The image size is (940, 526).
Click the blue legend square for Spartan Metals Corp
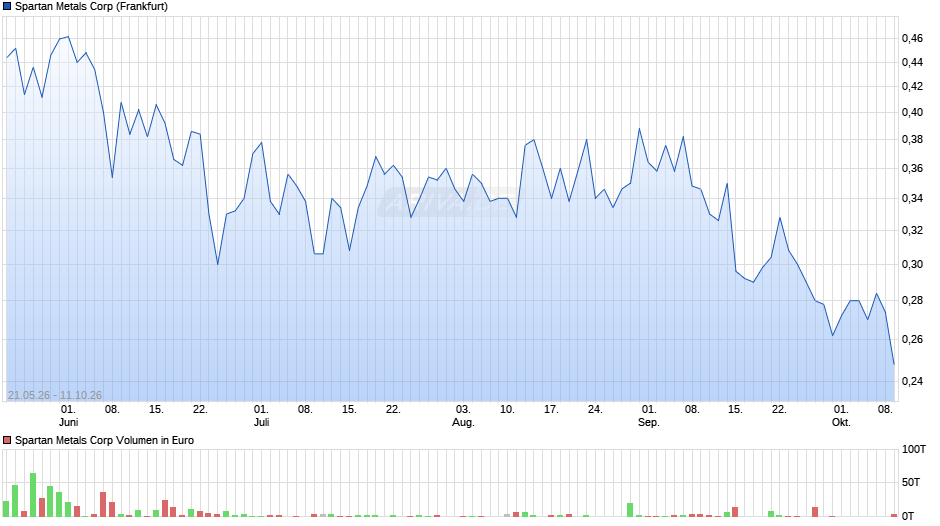point(7,7)
